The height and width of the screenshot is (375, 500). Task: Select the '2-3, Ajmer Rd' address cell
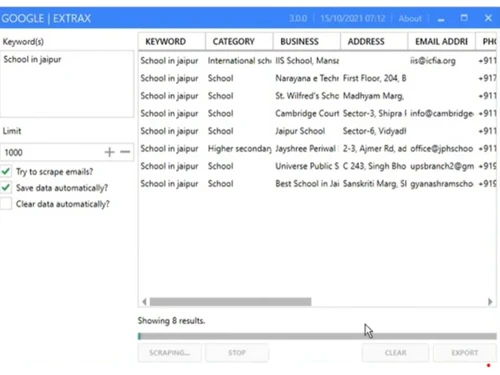tap(374, 149)
